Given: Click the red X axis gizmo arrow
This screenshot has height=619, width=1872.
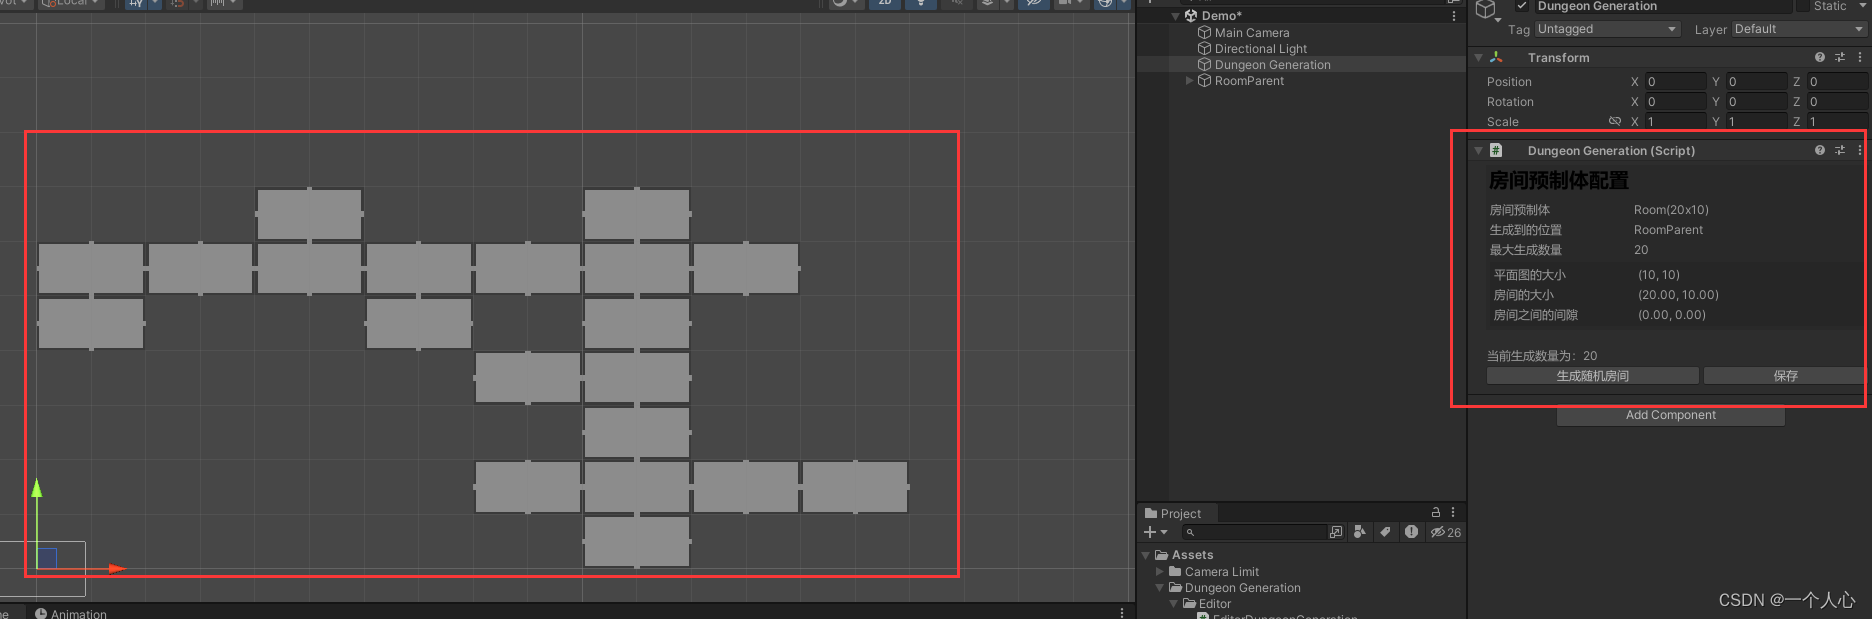Looking at the screenshot, I should tap(118, 569).
